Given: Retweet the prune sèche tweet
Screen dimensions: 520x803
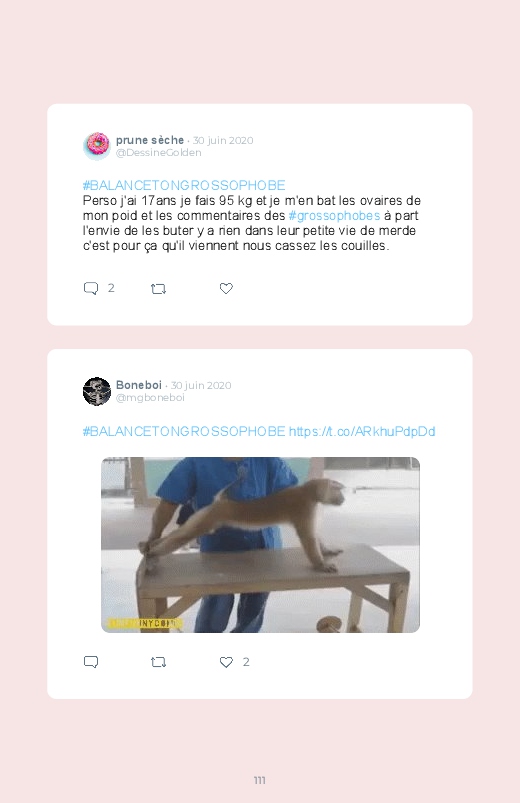Looking at the screenshot, I should click(158, 289).
